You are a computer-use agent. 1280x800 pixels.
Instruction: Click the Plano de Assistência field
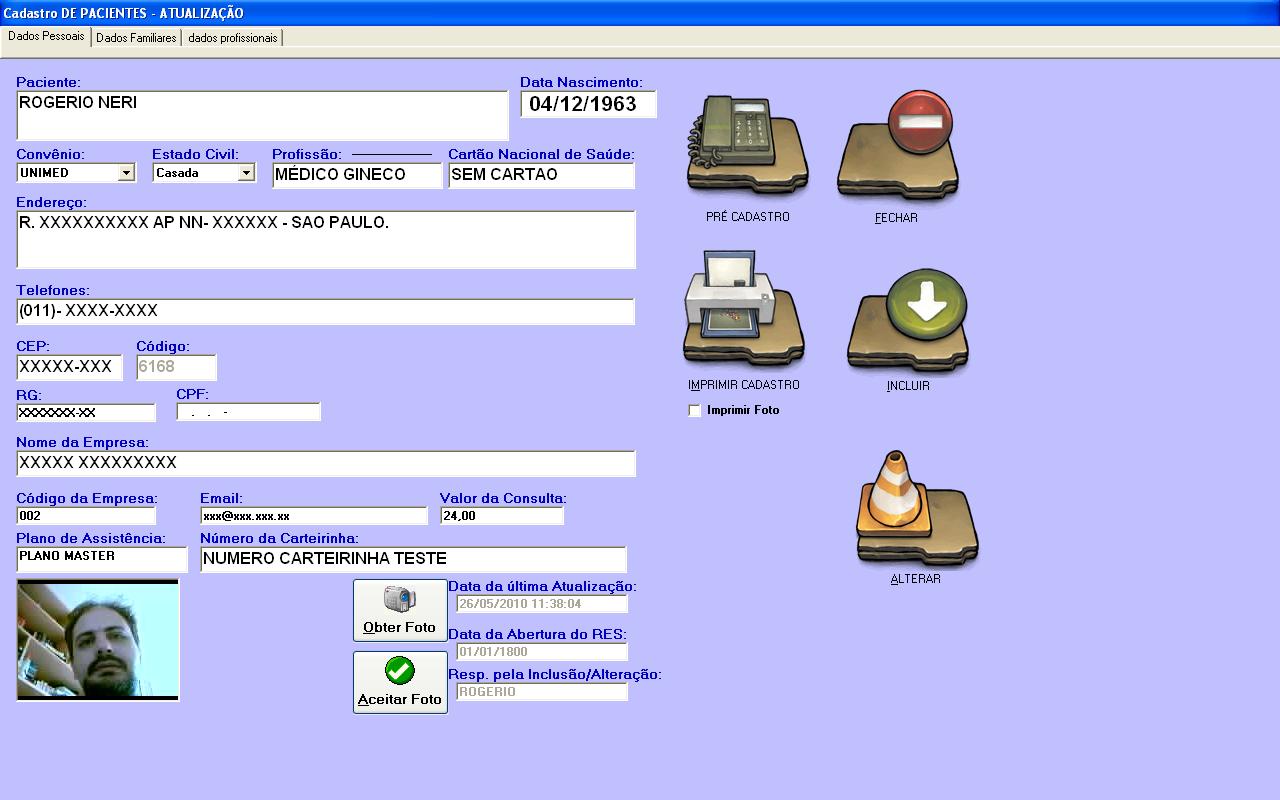102,559
